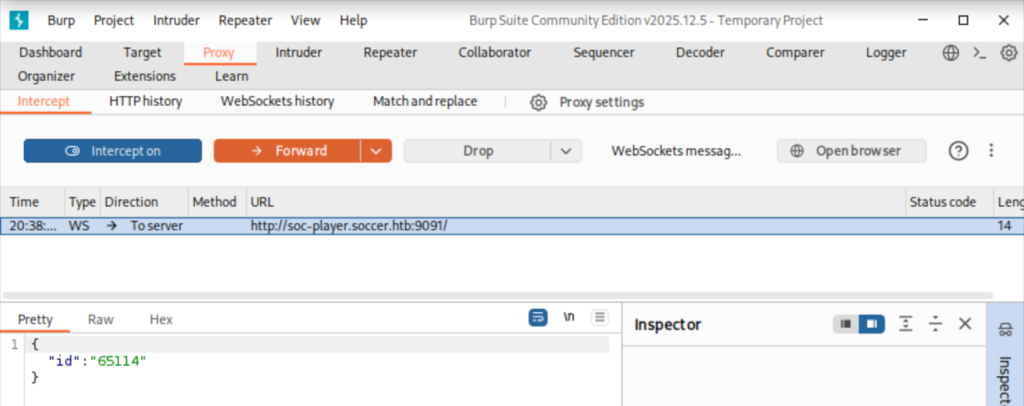This screenshot has height=406, width=1024.
Task: Expand the Drop button dropdown arrow
Action: pos(566,151)
